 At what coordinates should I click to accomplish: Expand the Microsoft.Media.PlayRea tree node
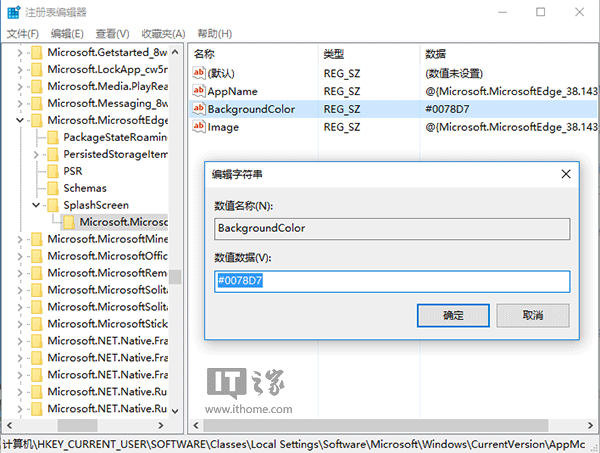pos(20,86)
